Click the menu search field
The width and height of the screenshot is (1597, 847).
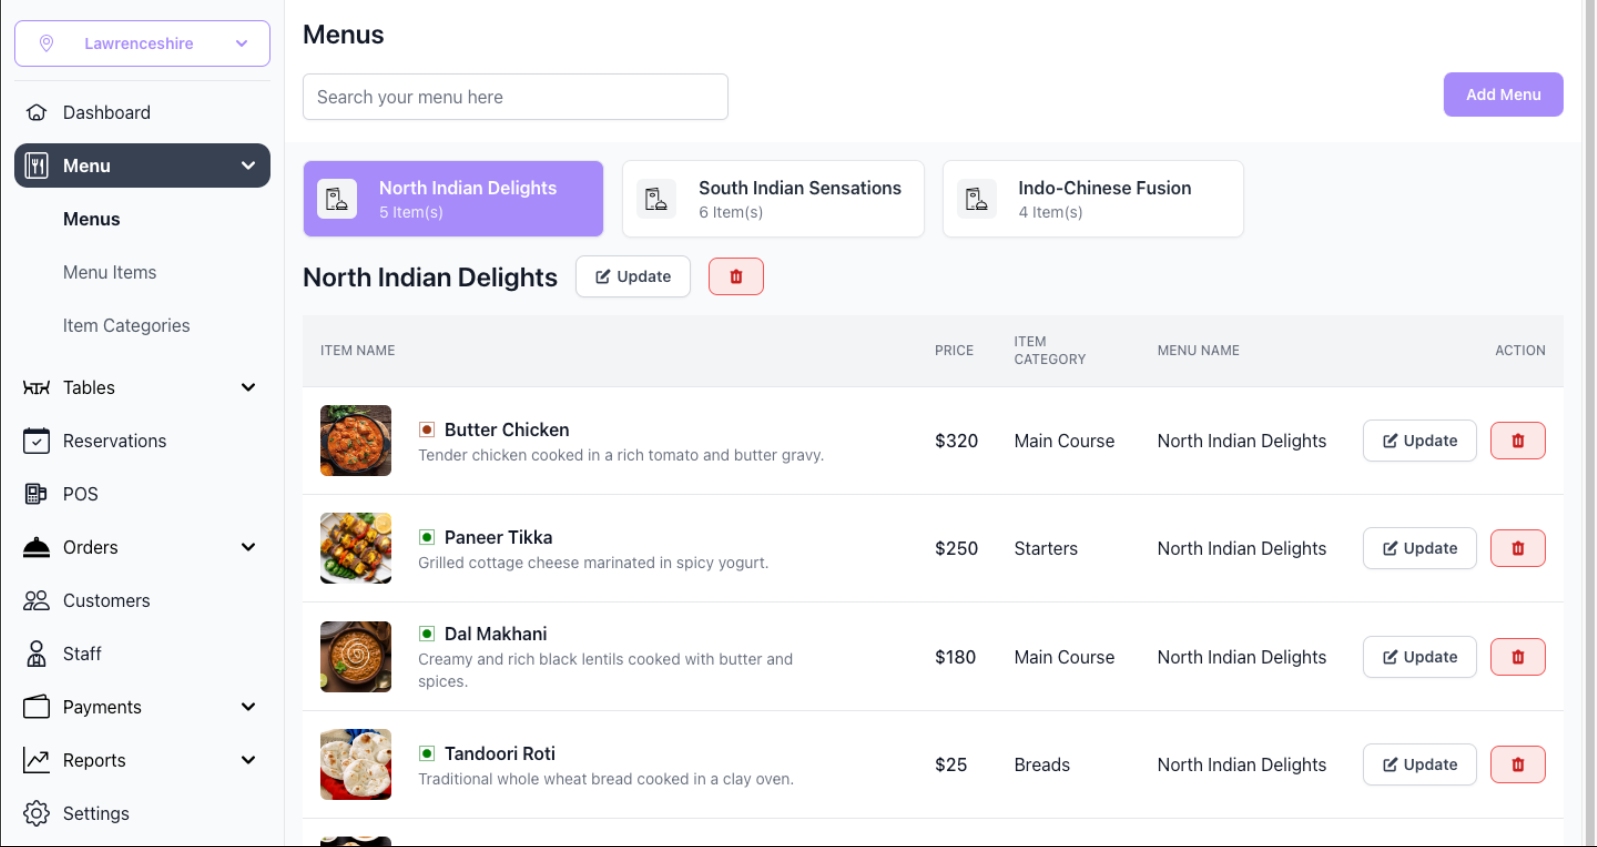(515, 97)
